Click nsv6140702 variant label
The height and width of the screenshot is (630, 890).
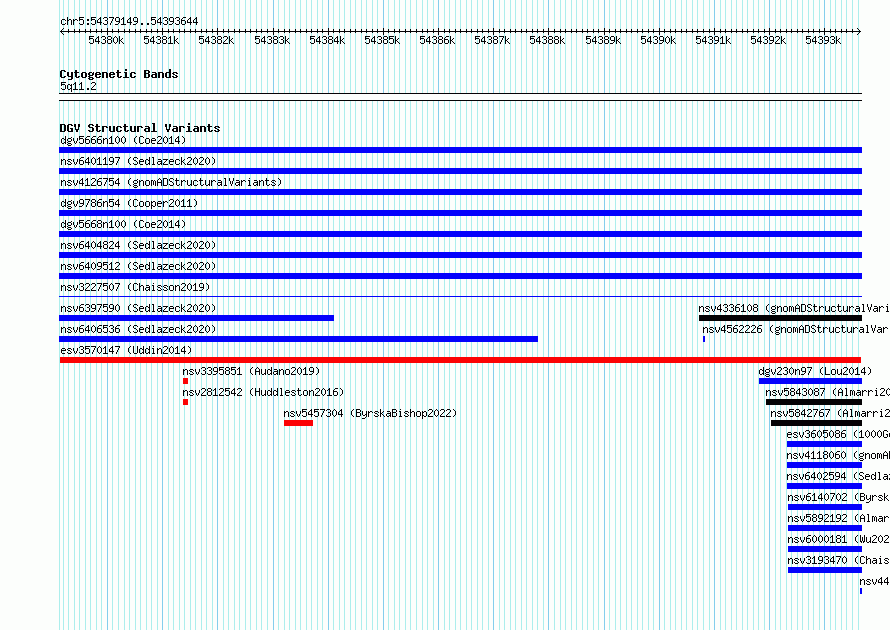[838, 497]
